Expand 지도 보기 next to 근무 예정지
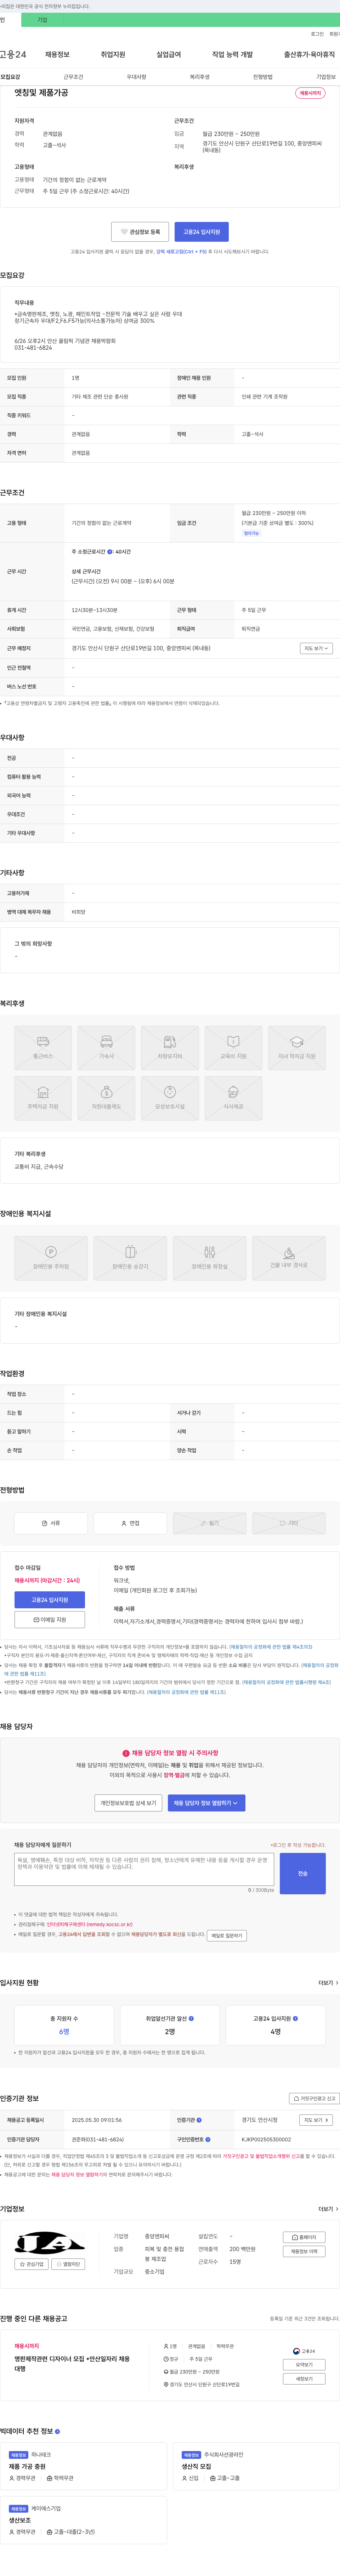The height and width of the screenshot is (2576, 340). [x=316, y=648]
